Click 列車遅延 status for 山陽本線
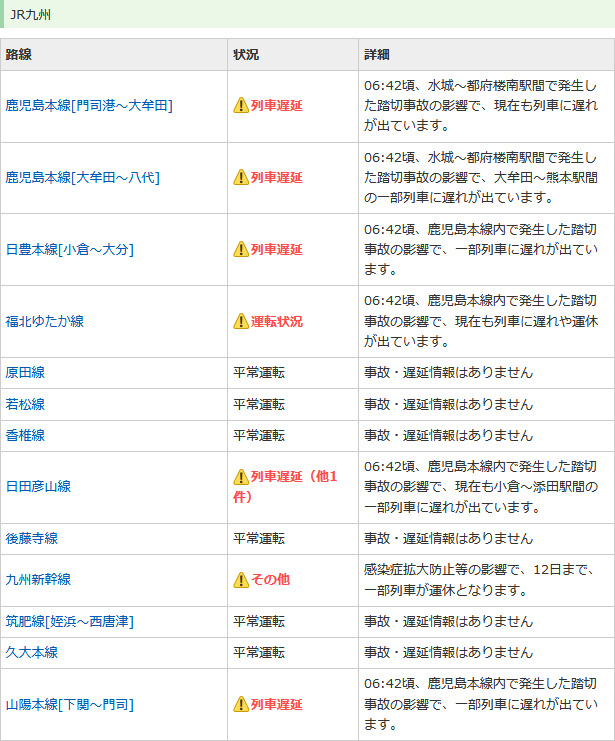The height and width of the screenshot is (741, 615). coord(277,705)
